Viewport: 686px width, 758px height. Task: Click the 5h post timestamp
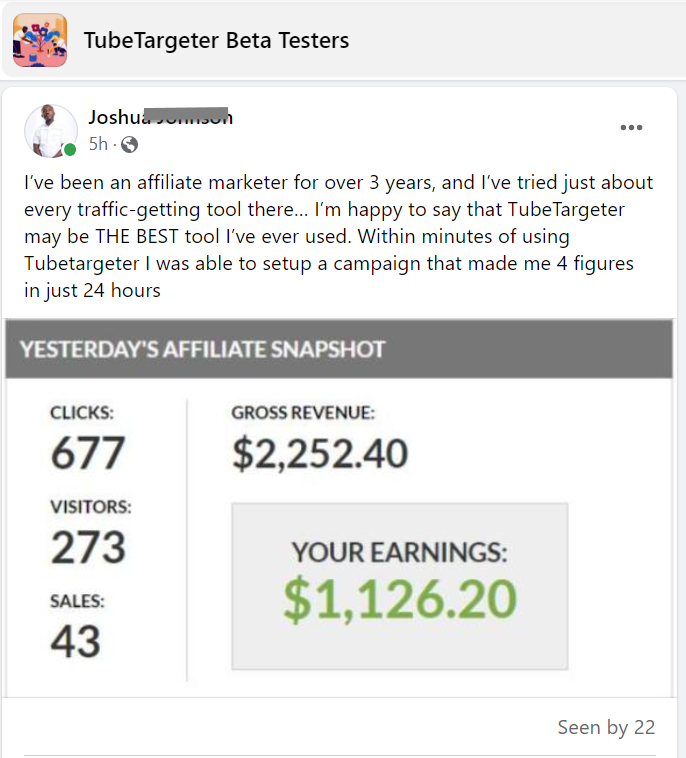98,144
